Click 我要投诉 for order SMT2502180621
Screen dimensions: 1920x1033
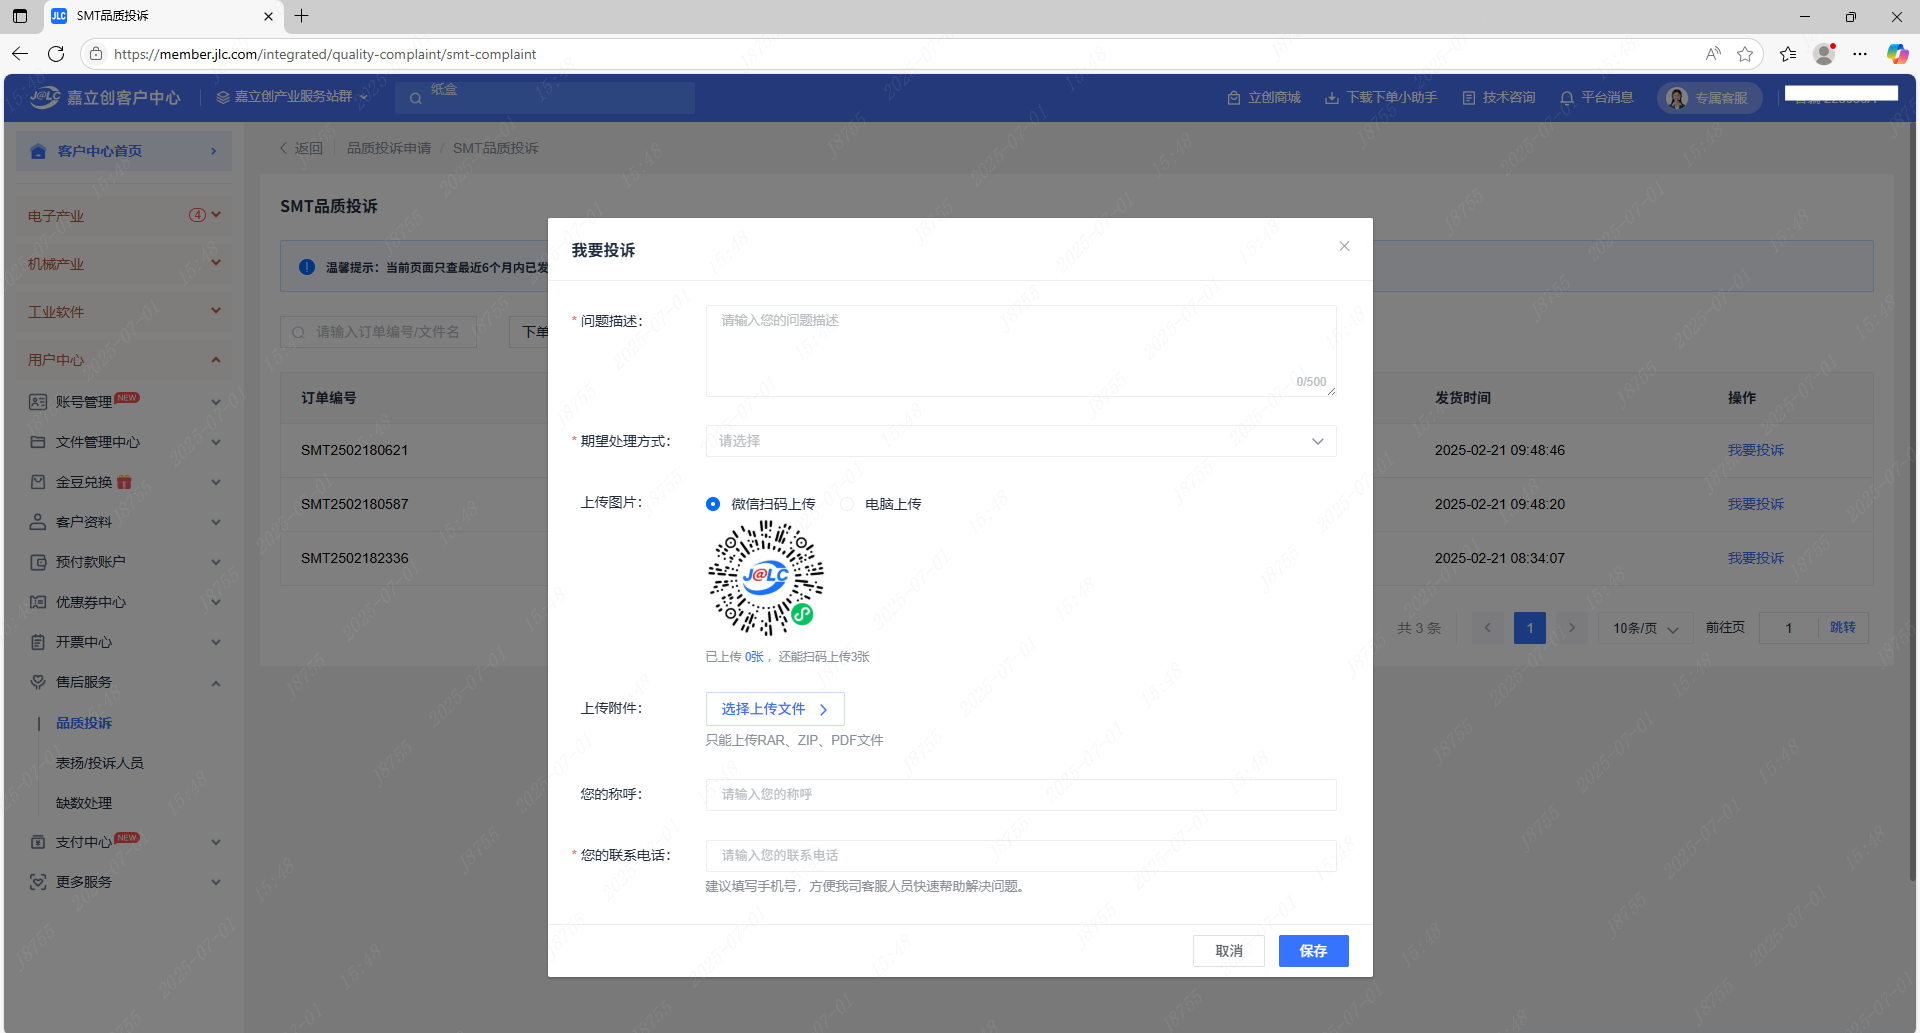click(x=1756, y=450)
